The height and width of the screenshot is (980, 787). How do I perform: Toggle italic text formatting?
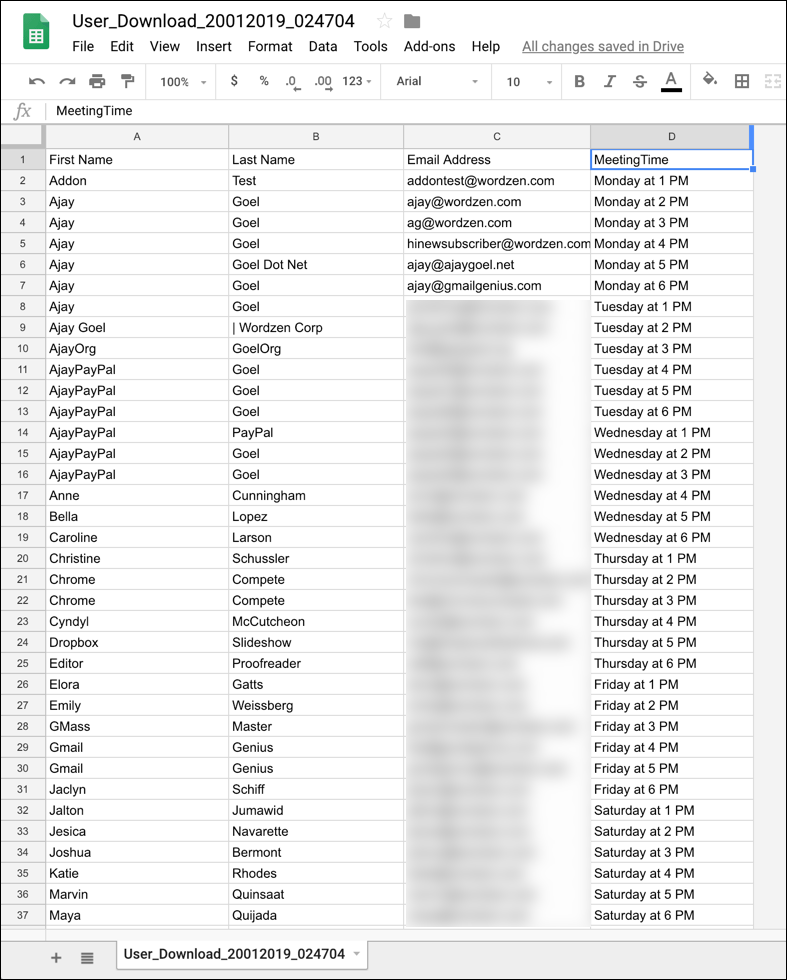[609, 82]
